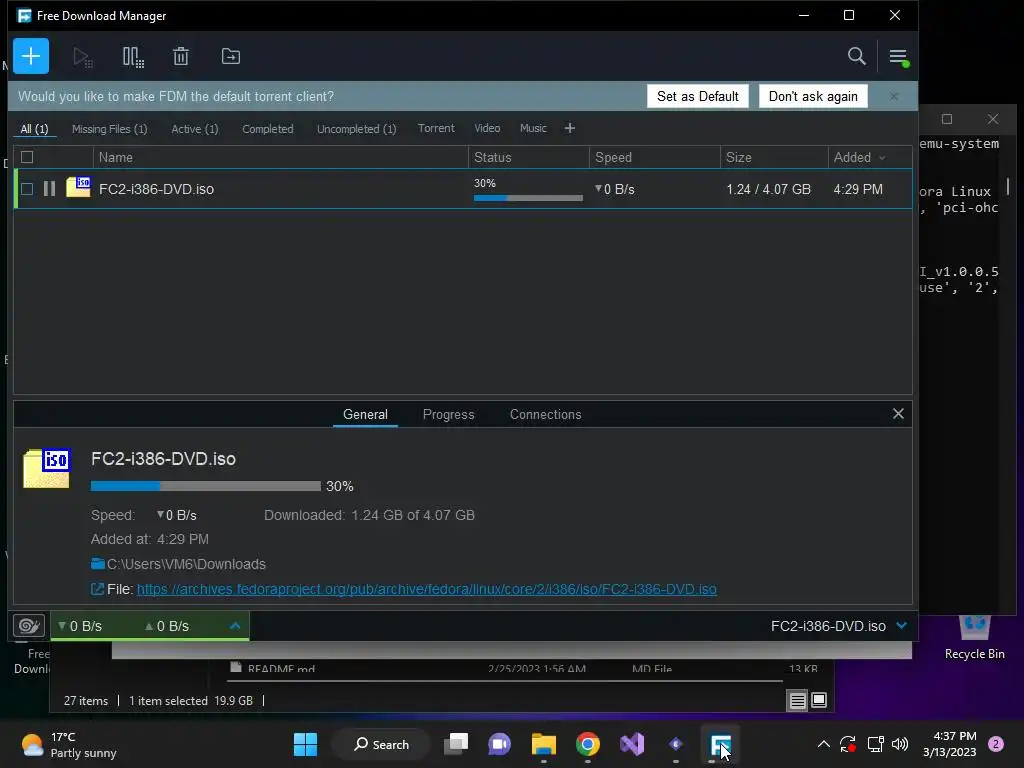Open Uncompleted (1) filter
Screen dimensions: 1024x768
point(357,129)
